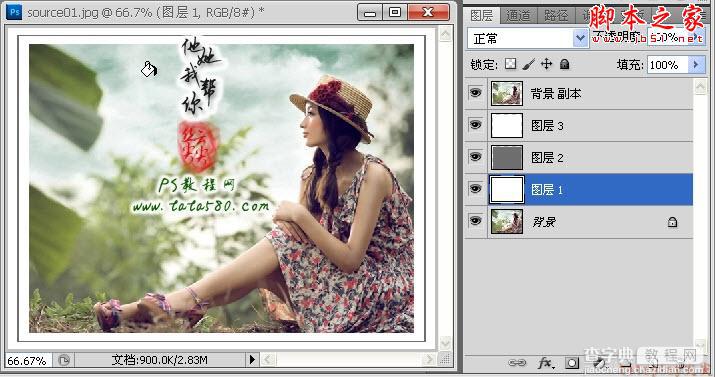Open the blend mode 正常 dropdown

527,38
